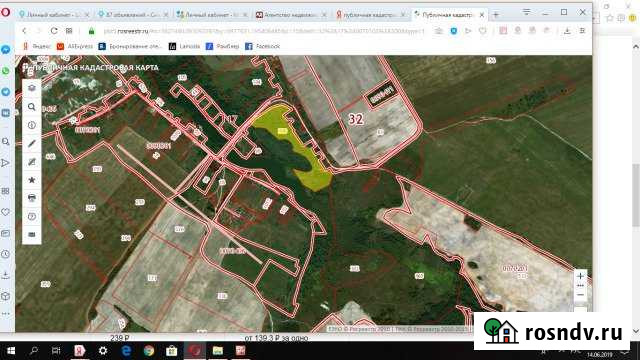Open downloads in Opera sidebar
Screen dimensions: 640x360
5,276
